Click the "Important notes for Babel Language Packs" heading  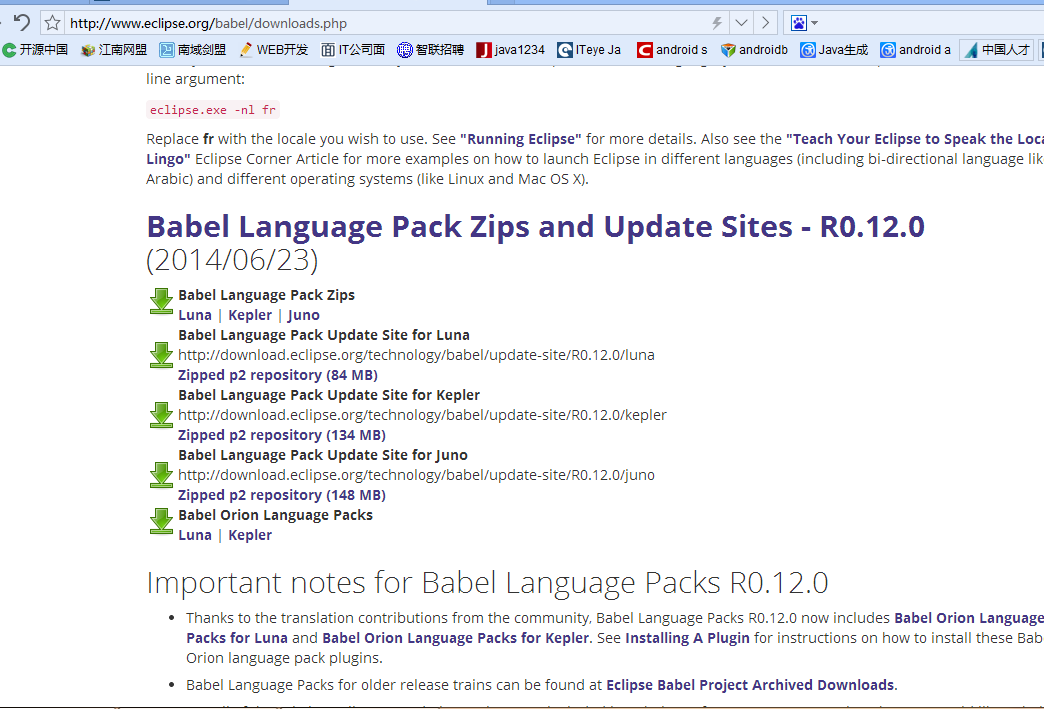[x=487, y=583]
